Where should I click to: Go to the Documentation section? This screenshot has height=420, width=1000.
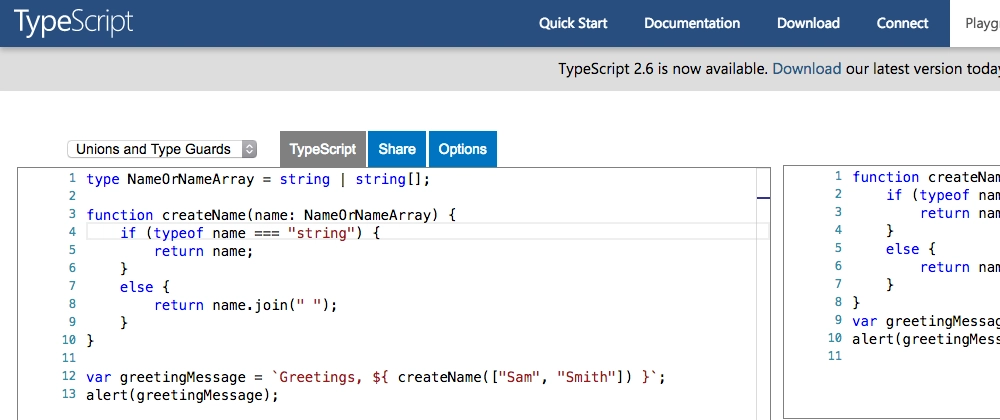click(692, 23)
